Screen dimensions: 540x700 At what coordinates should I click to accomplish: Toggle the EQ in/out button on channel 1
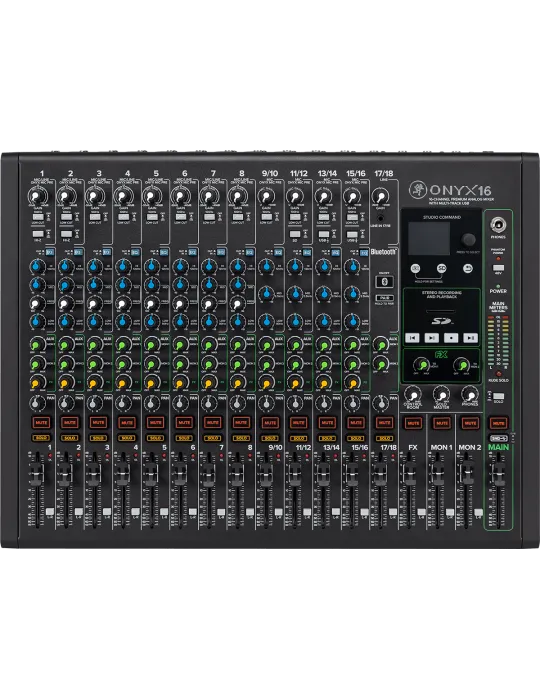click(x=50, y=252)
